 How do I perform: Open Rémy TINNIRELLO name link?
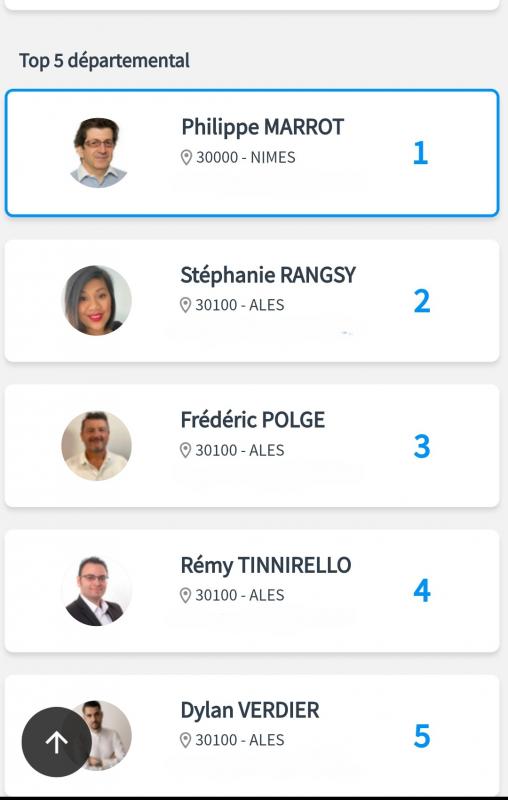266,565
